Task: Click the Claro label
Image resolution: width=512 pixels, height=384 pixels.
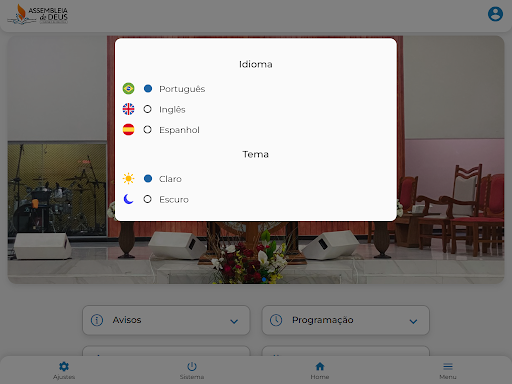Action: point(170,179)
